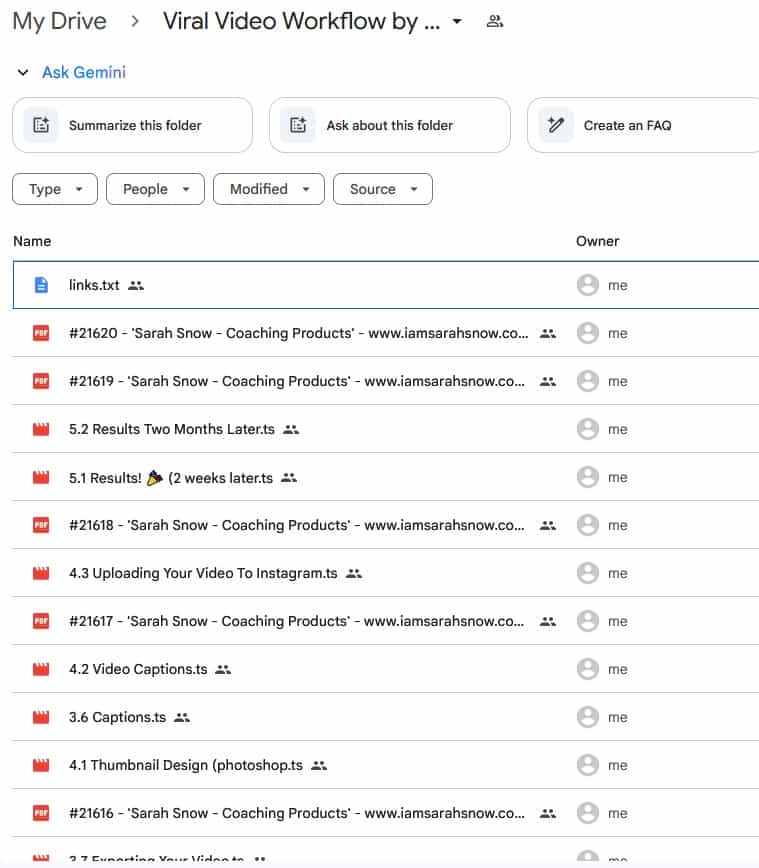The height and width of the screenshot is (868, 759).
Task: Click the owner avatar beside '3.6 Captions.ts'
Action: coord(588,716)
